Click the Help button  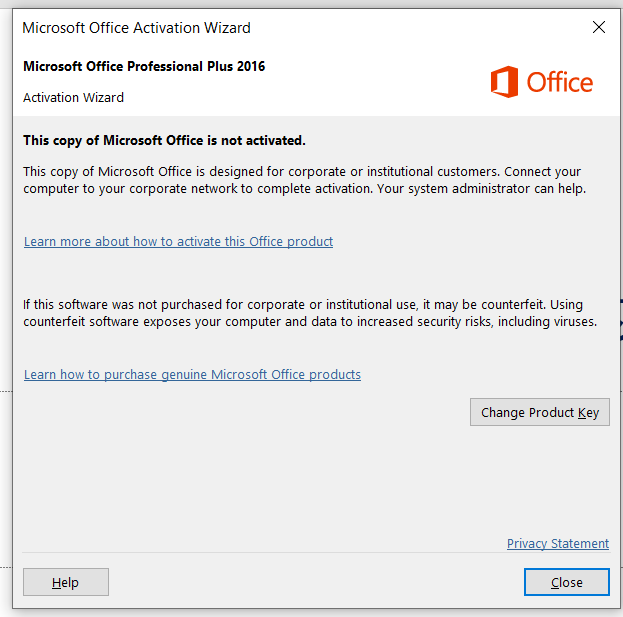(x=66, y=582)
